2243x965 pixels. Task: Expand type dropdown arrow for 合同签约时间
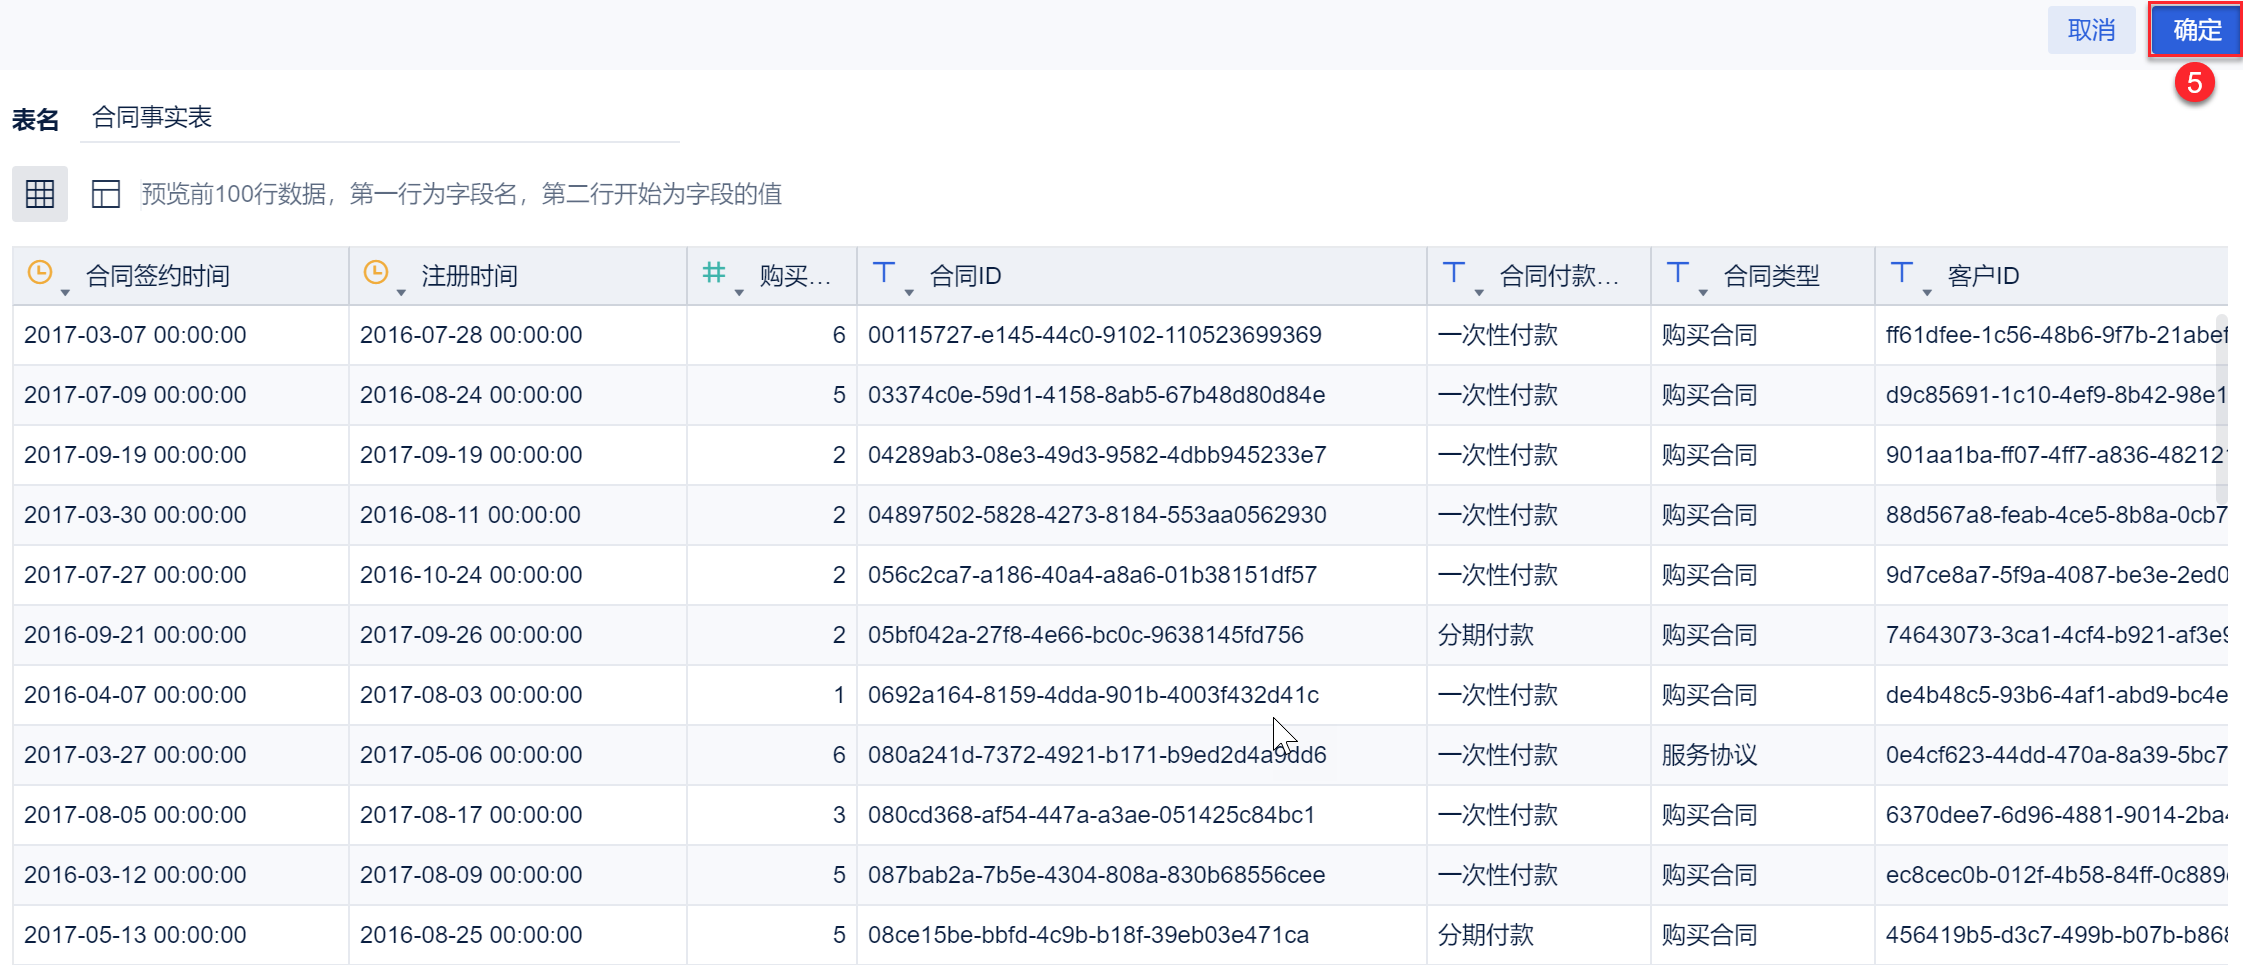click(x=65, y=292)
